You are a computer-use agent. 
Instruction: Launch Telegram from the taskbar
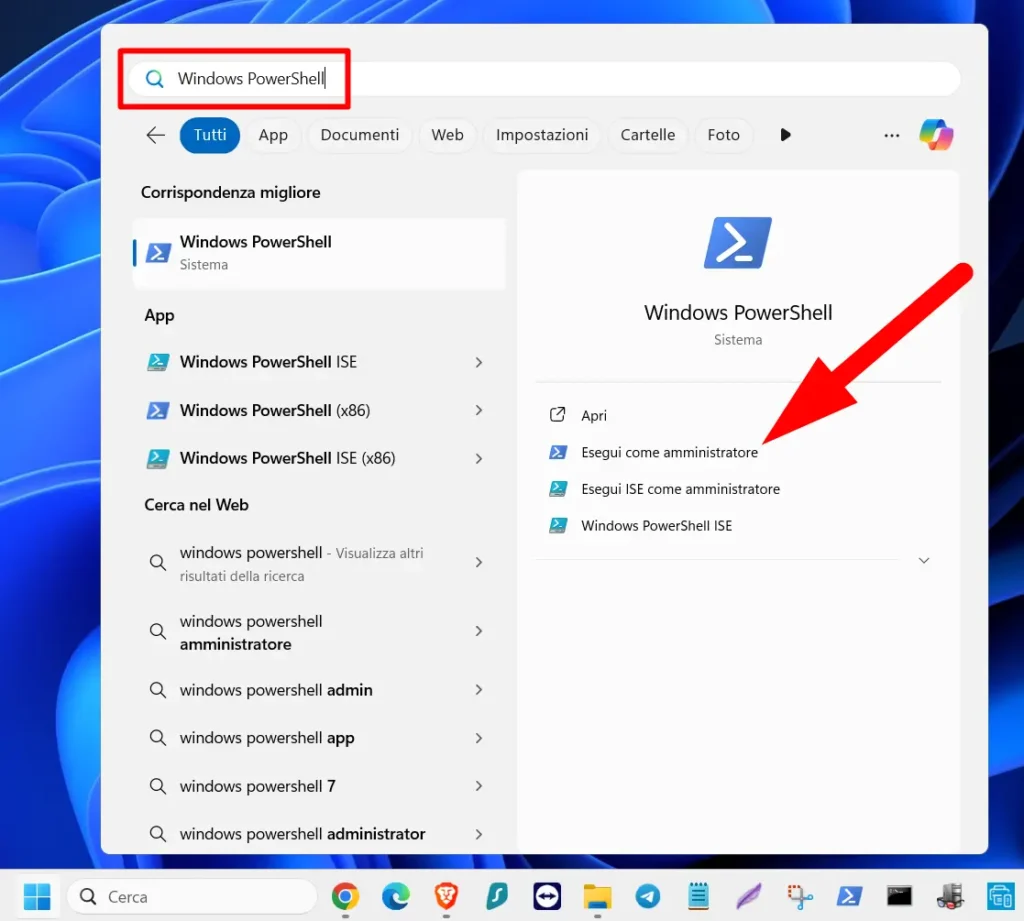[x=647, y=896]
